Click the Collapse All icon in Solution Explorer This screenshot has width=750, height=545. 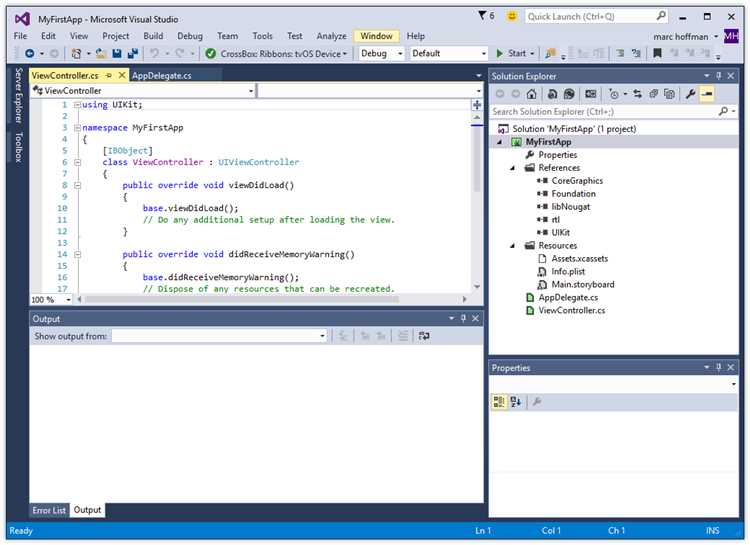(653, 94)
